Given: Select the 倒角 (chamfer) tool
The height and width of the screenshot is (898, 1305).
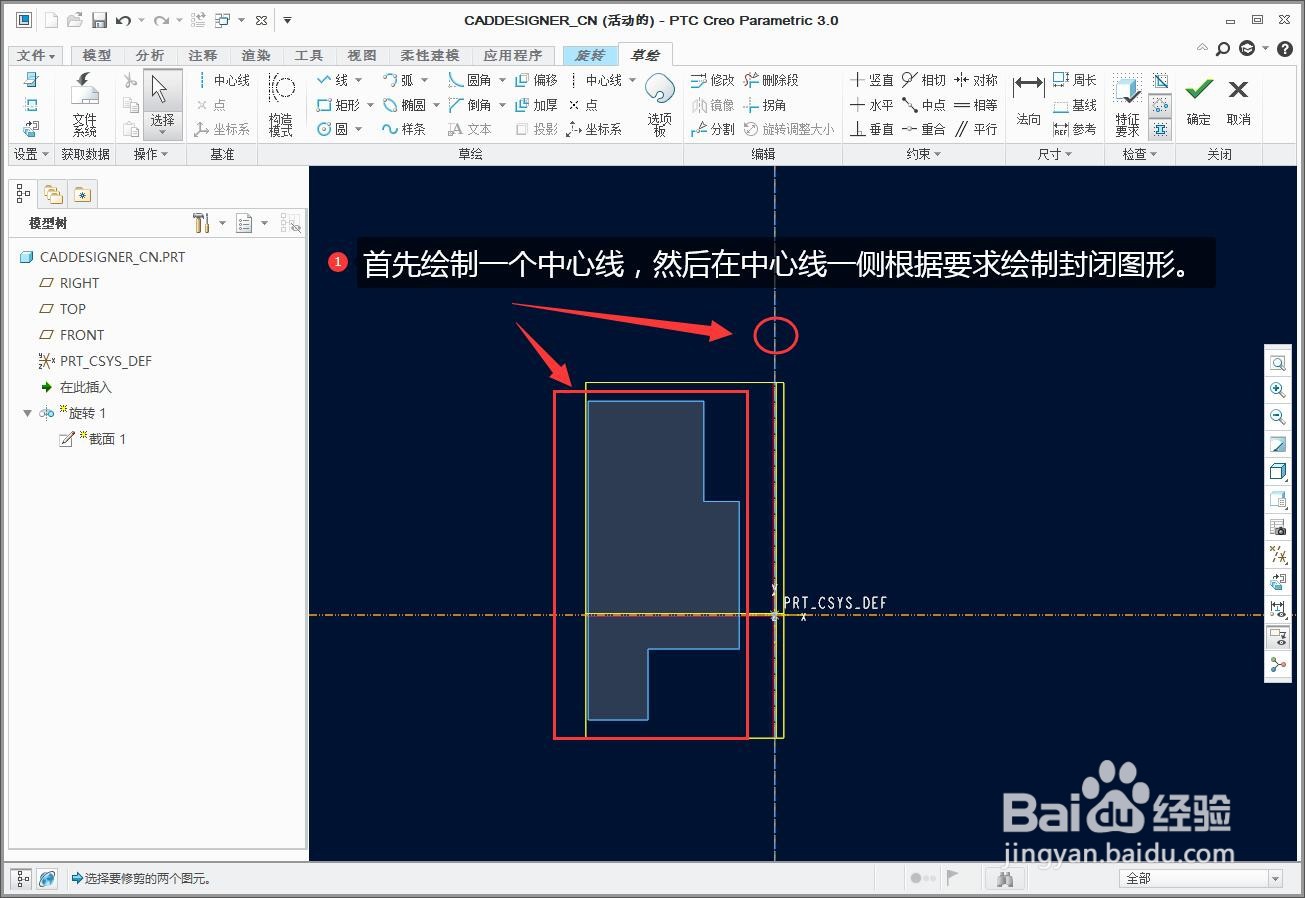Looking at the screenshot, I should (470, 105).
